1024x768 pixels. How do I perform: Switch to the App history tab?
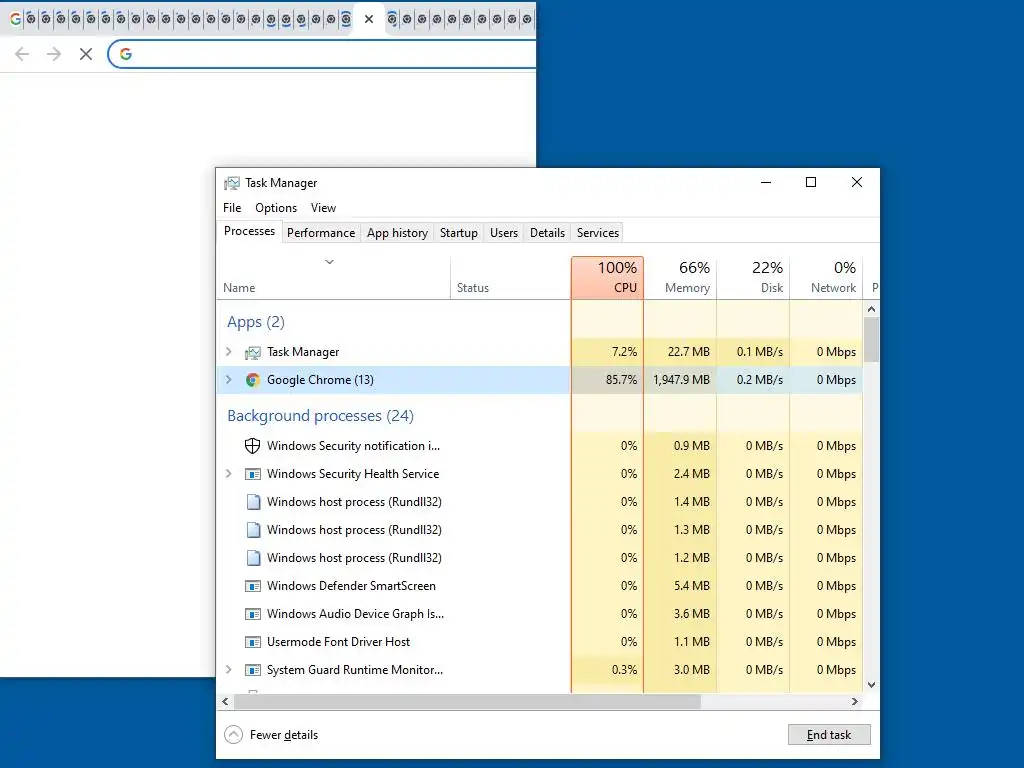397,233
